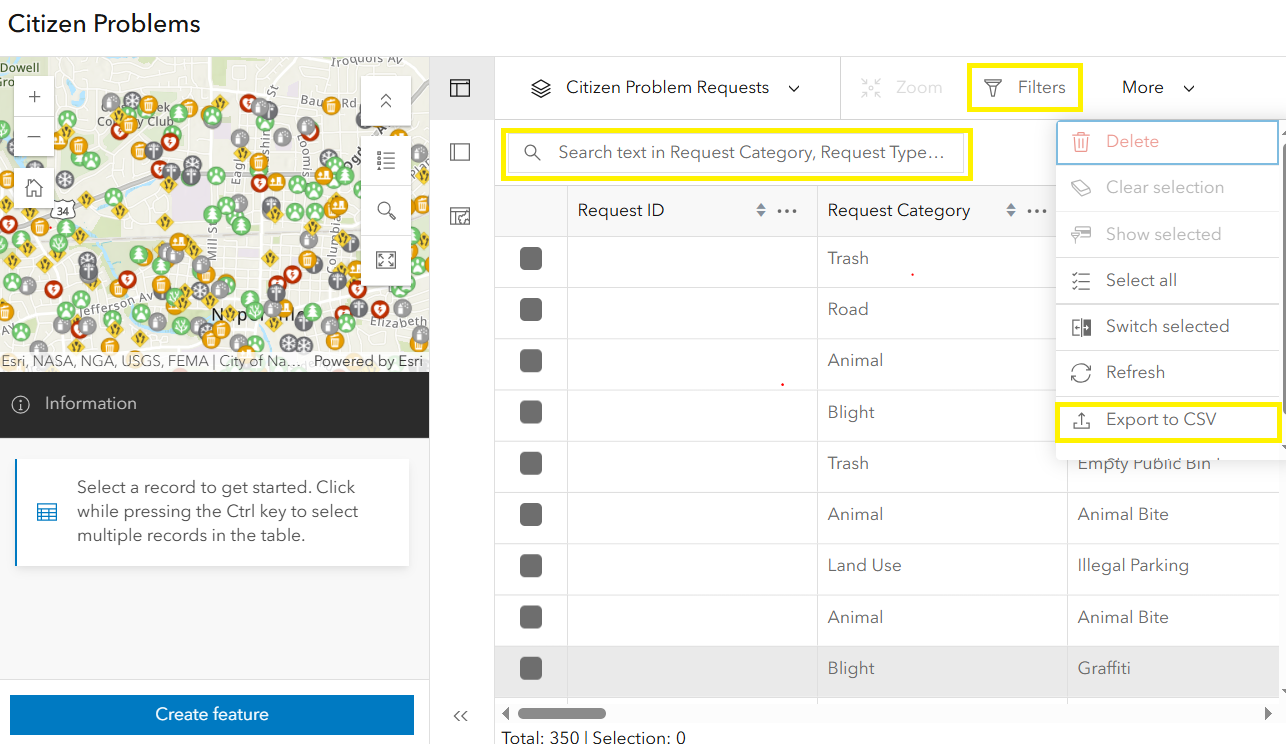Image resolution: width=1286 pixels, height=744 pixels.
Task: Open the Filters panel
Action: point(1025,88)
